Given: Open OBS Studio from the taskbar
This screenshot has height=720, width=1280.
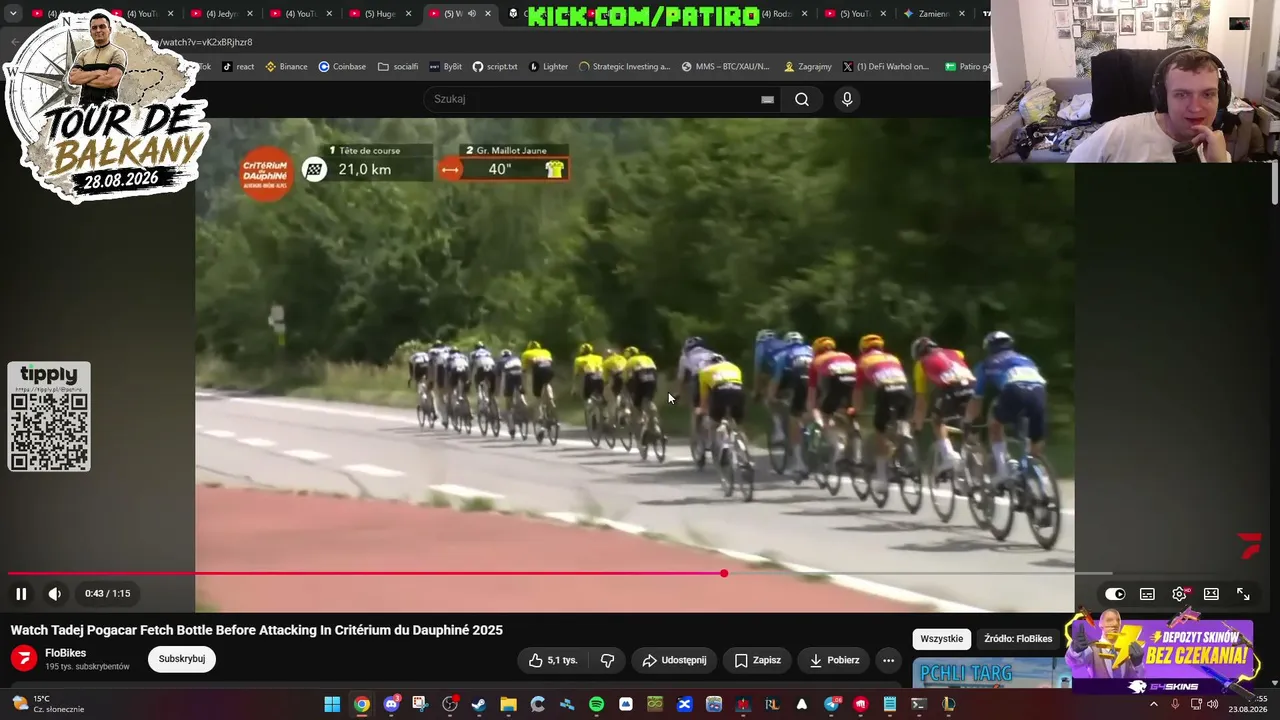Looking at the screenshot, I should click(450, 704).
